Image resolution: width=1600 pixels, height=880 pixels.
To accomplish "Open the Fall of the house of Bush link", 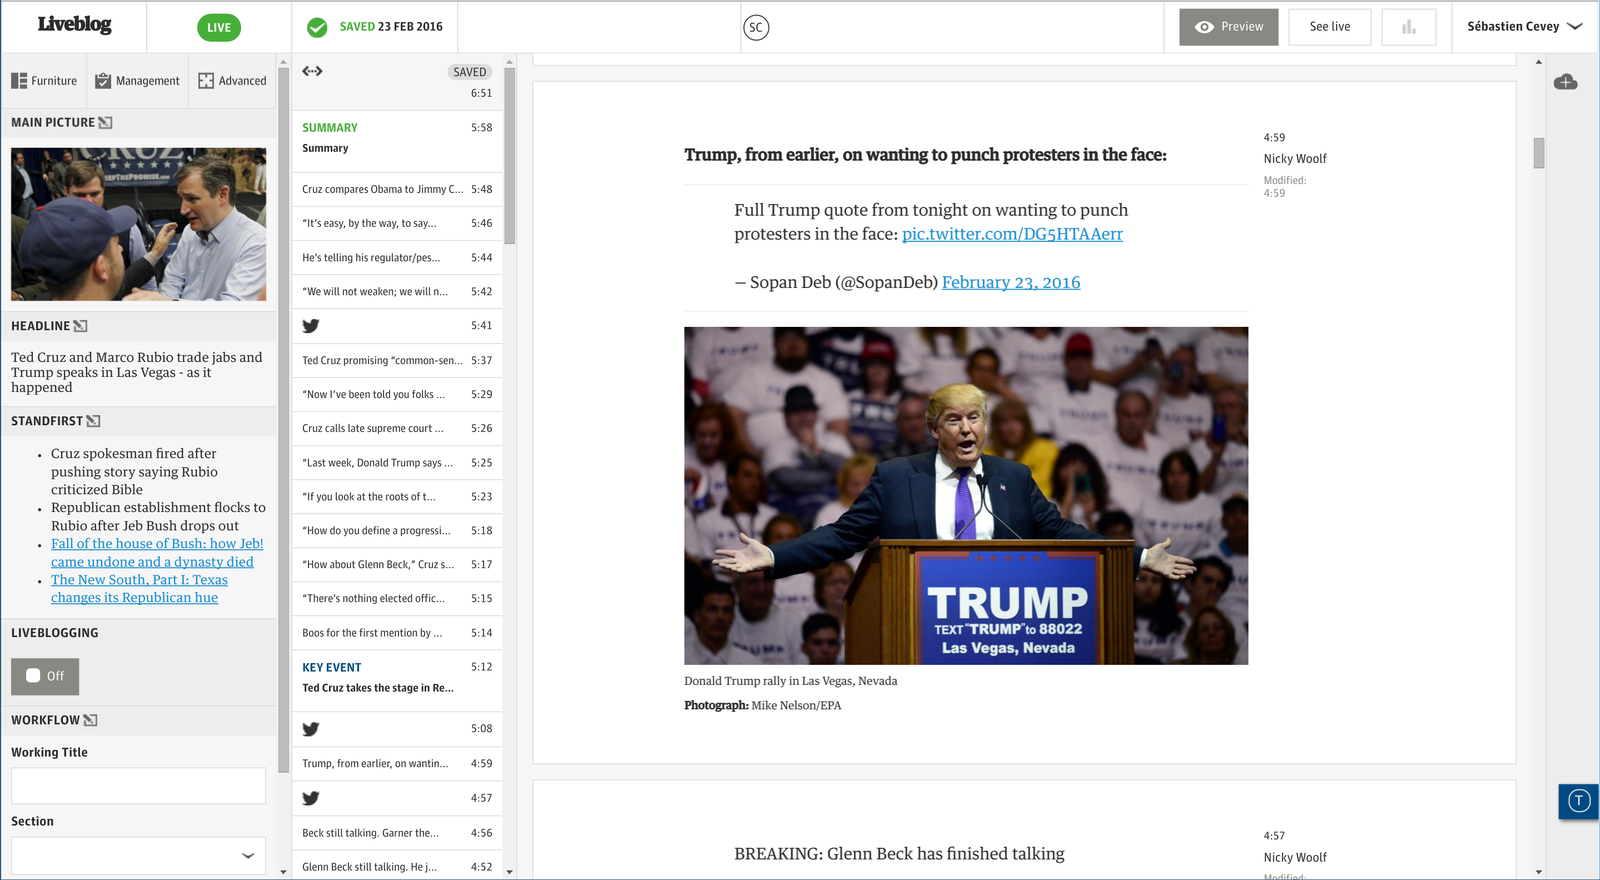I will coord(157,553).
